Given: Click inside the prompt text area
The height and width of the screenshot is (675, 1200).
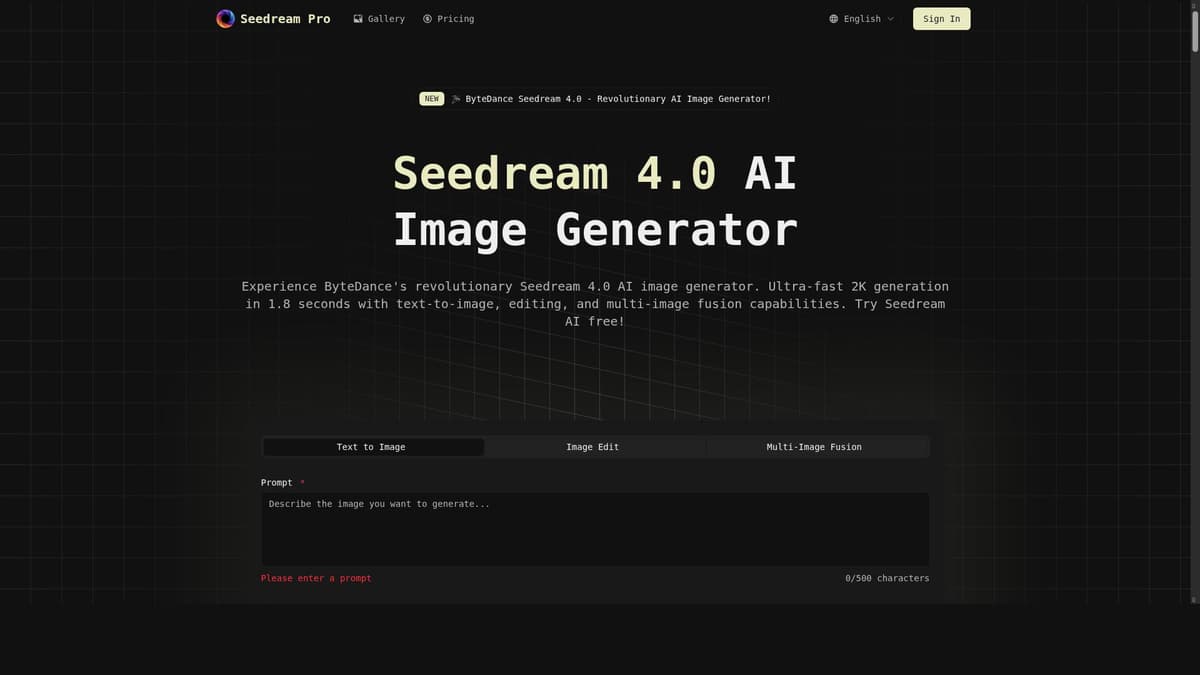Looking at the screenshot, I should pos(595,528).
